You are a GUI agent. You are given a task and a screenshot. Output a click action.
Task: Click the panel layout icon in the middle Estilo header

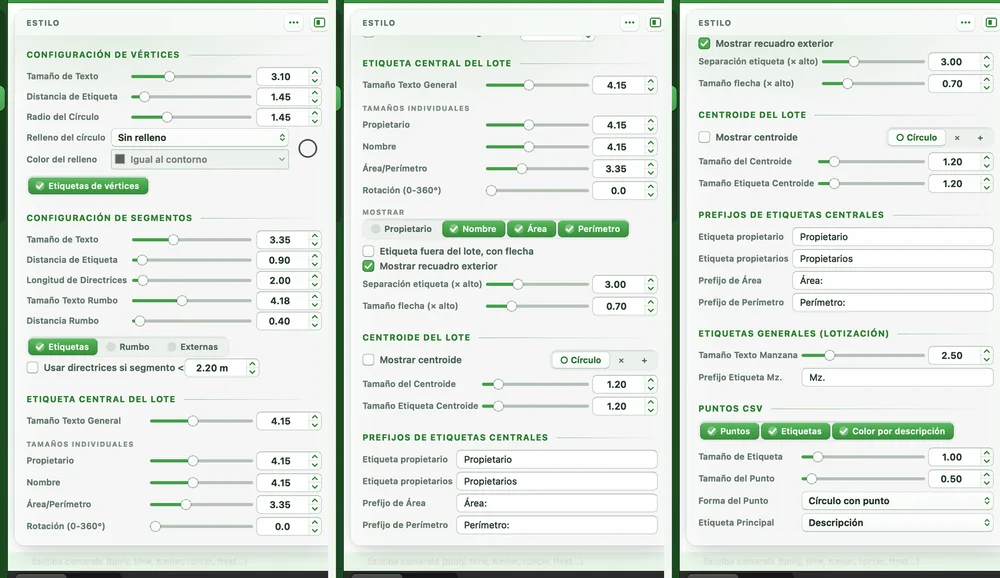coord(655,22)
